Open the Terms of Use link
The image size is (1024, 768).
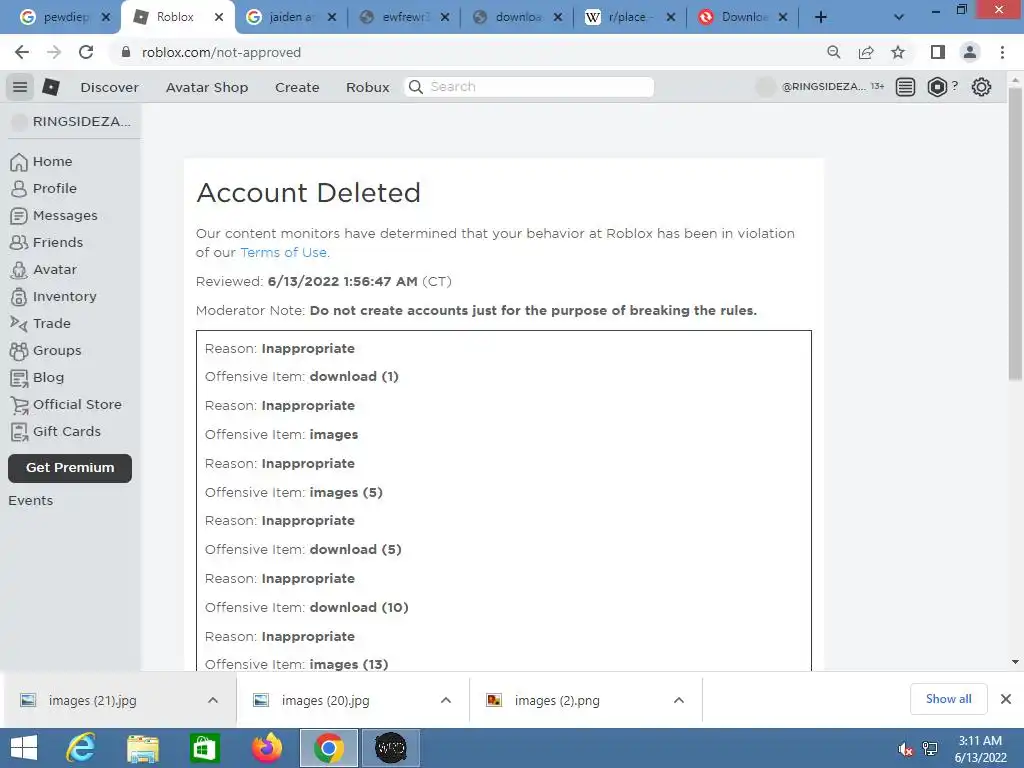click(284, 252)
